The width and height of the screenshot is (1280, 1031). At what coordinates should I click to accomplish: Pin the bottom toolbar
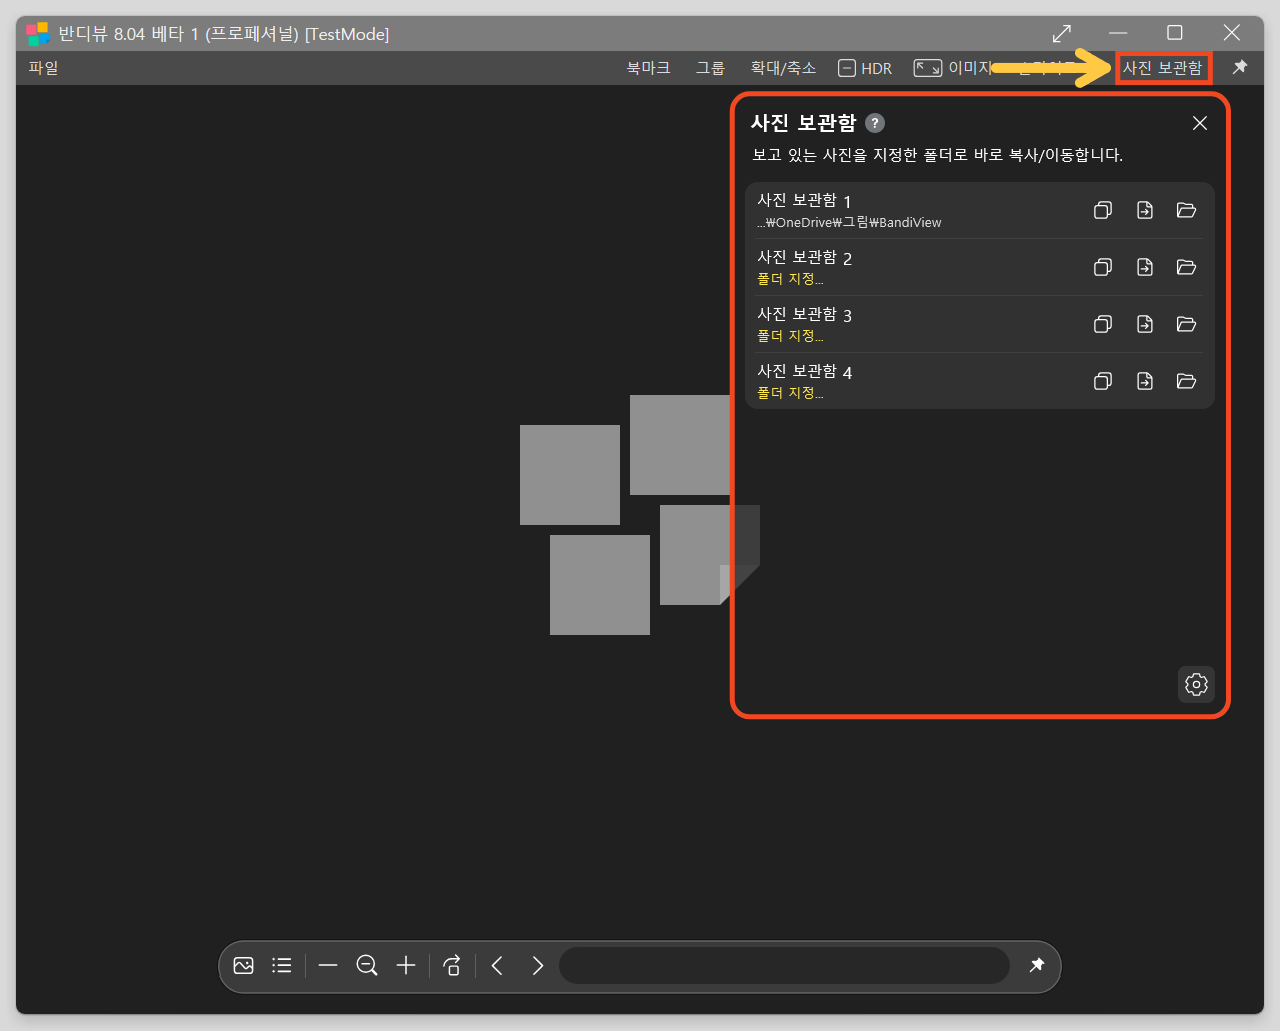point(1037,965)
